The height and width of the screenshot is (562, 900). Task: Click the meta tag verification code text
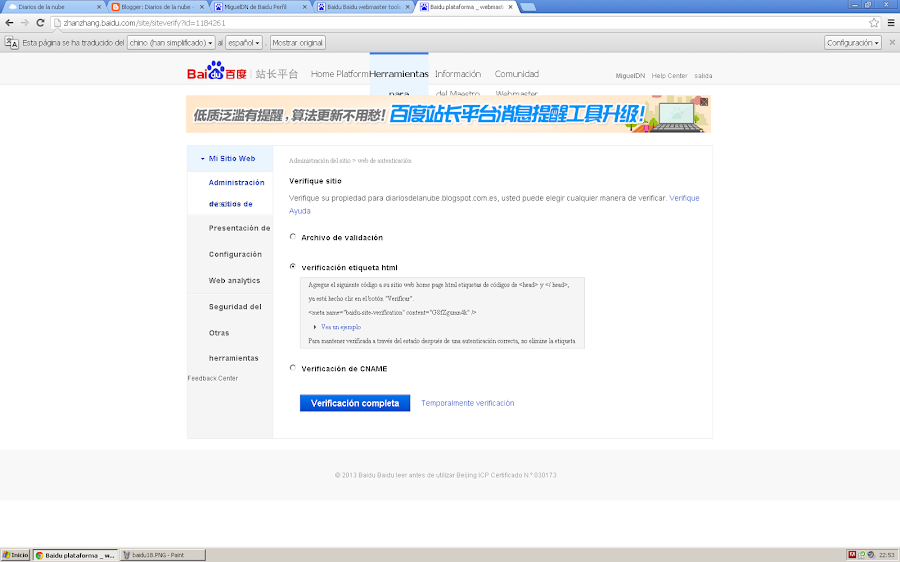tap(392, 313)
